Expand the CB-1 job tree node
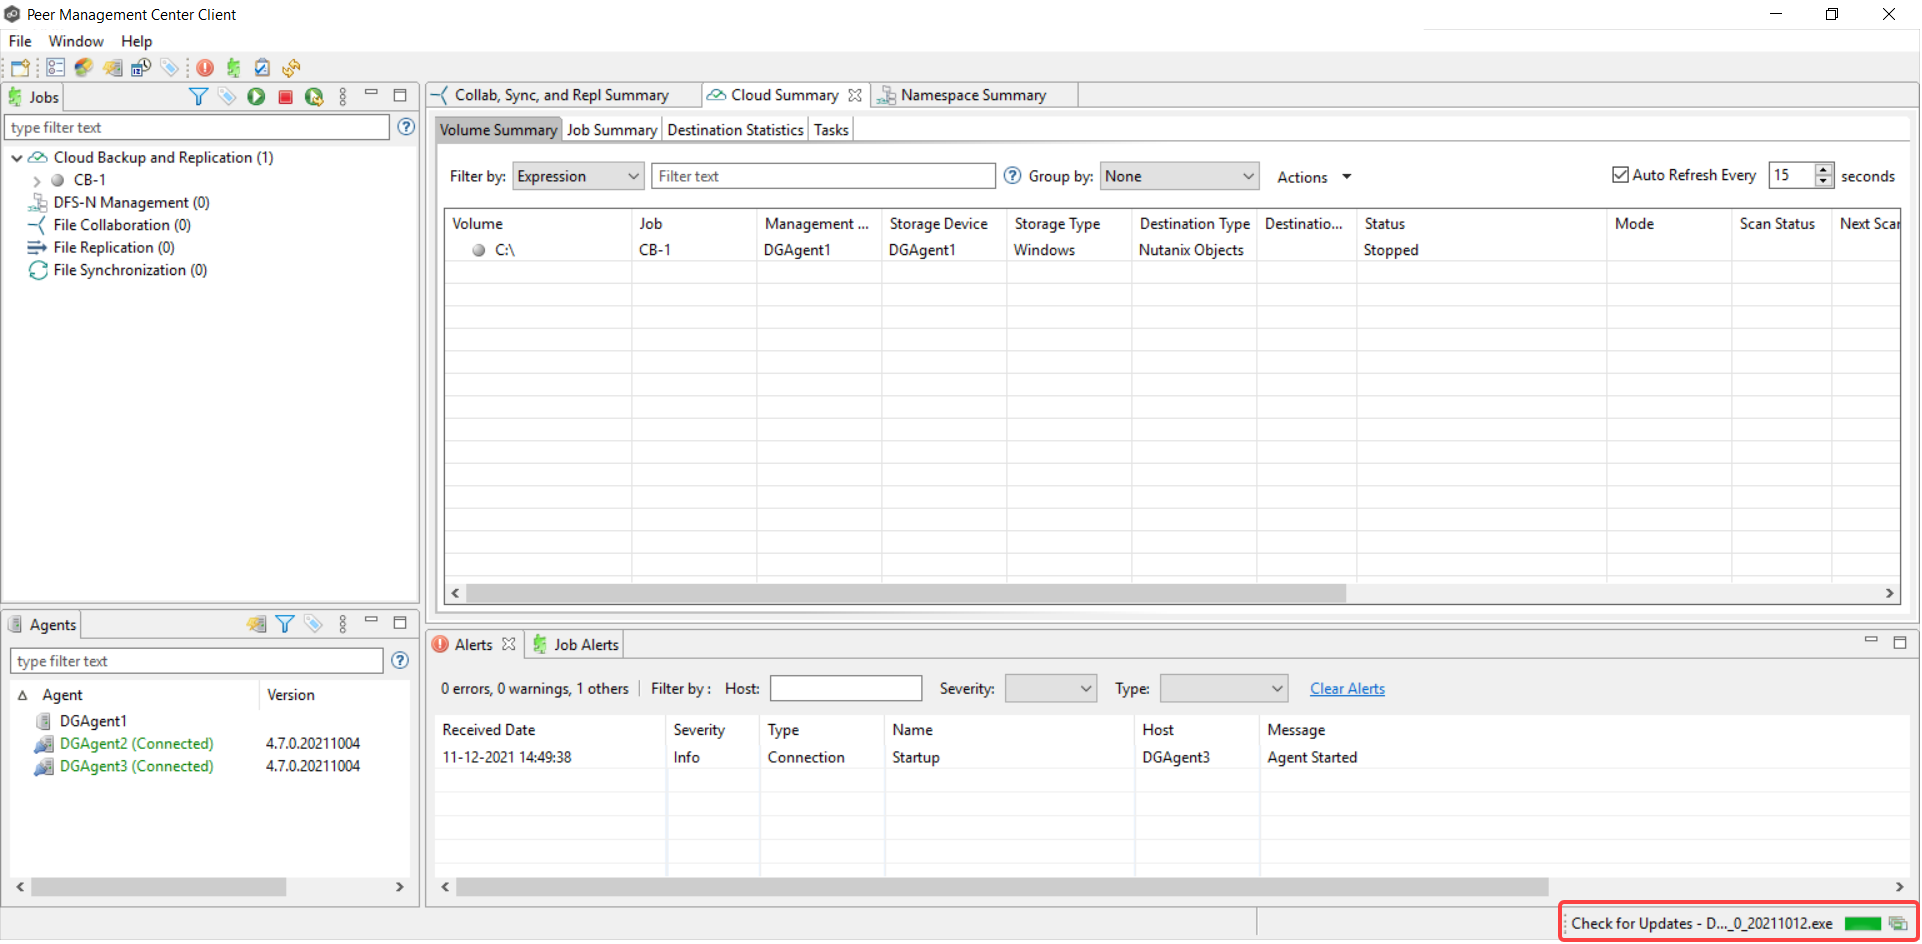1922x944 pixels. click(x=37, y=181)
